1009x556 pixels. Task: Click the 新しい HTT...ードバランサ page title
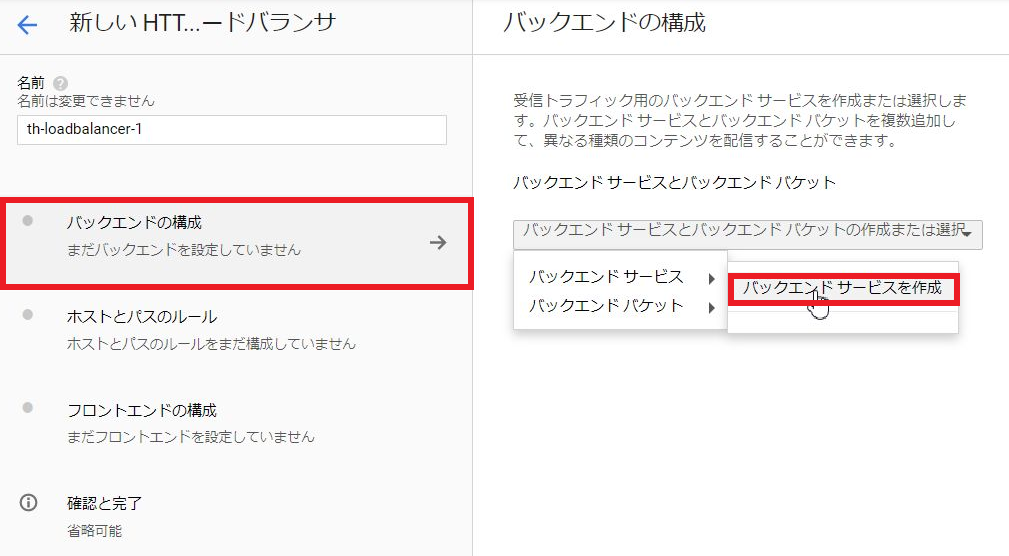coord(203,23)
